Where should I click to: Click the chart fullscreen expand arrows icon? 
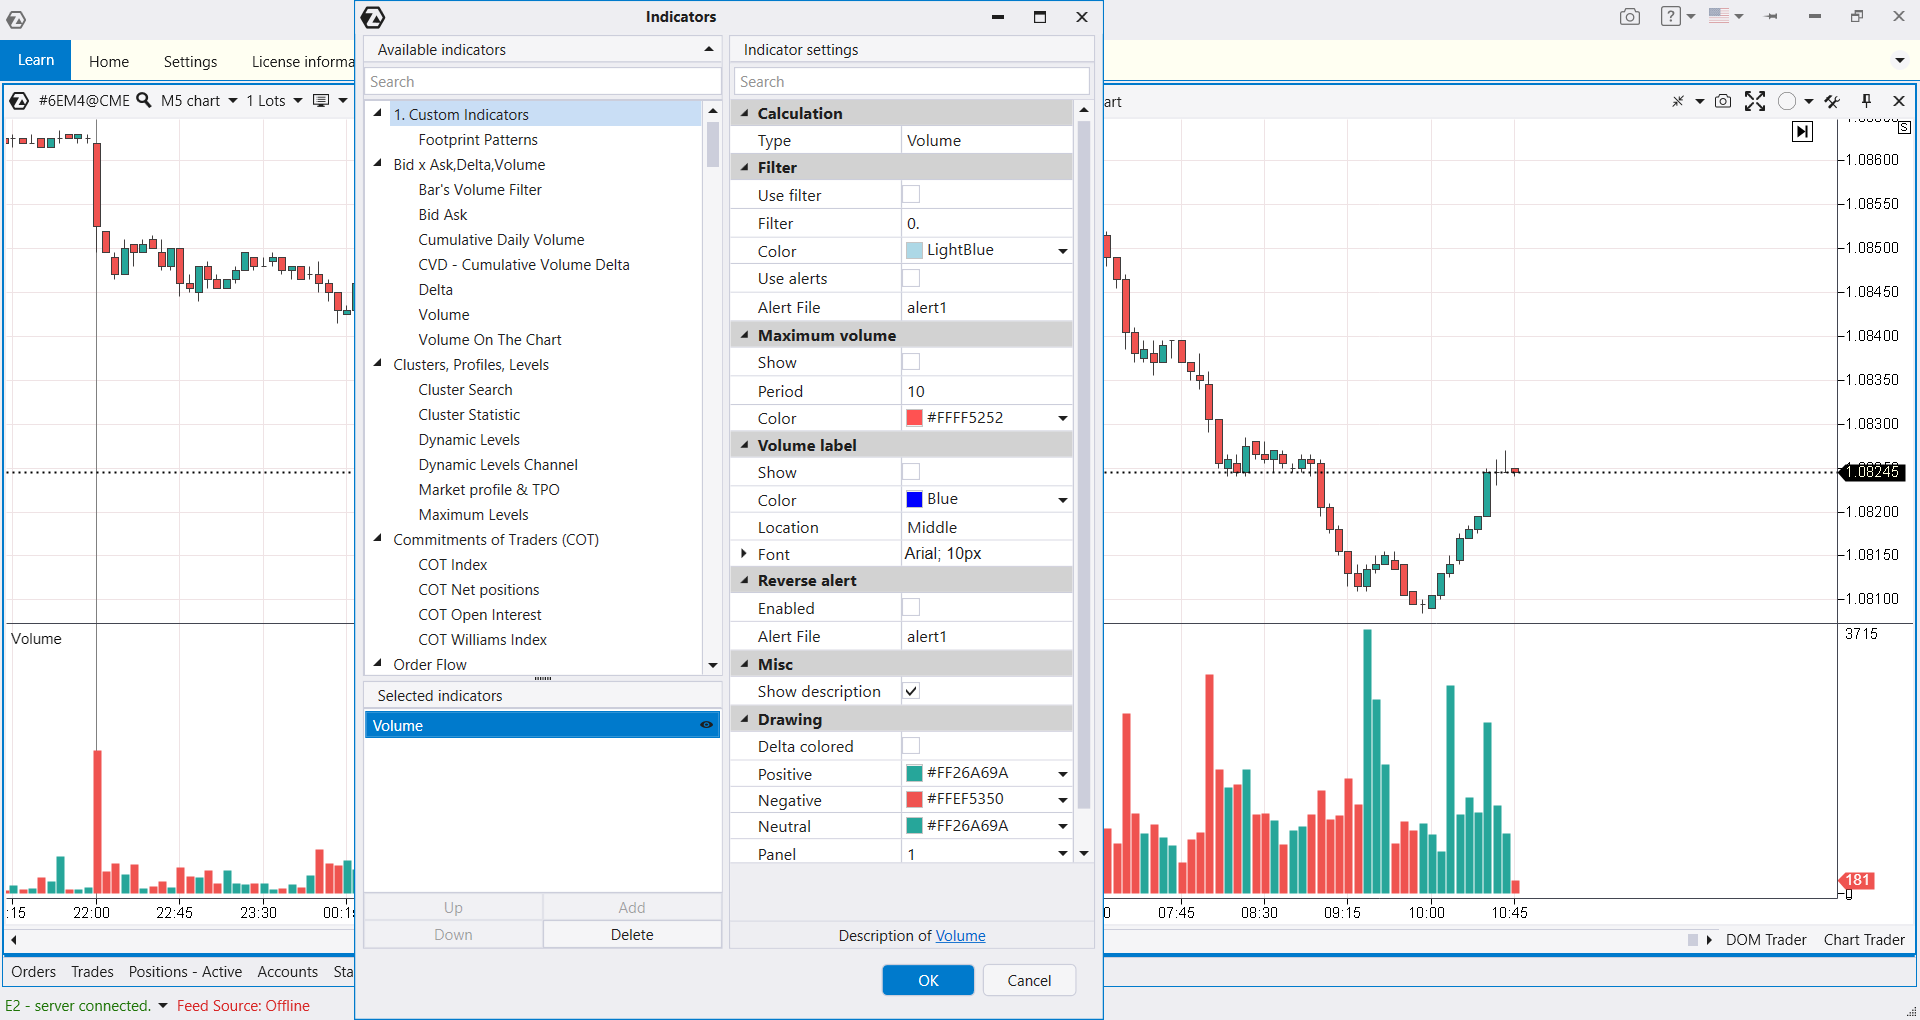click(x=1754, y=101)
